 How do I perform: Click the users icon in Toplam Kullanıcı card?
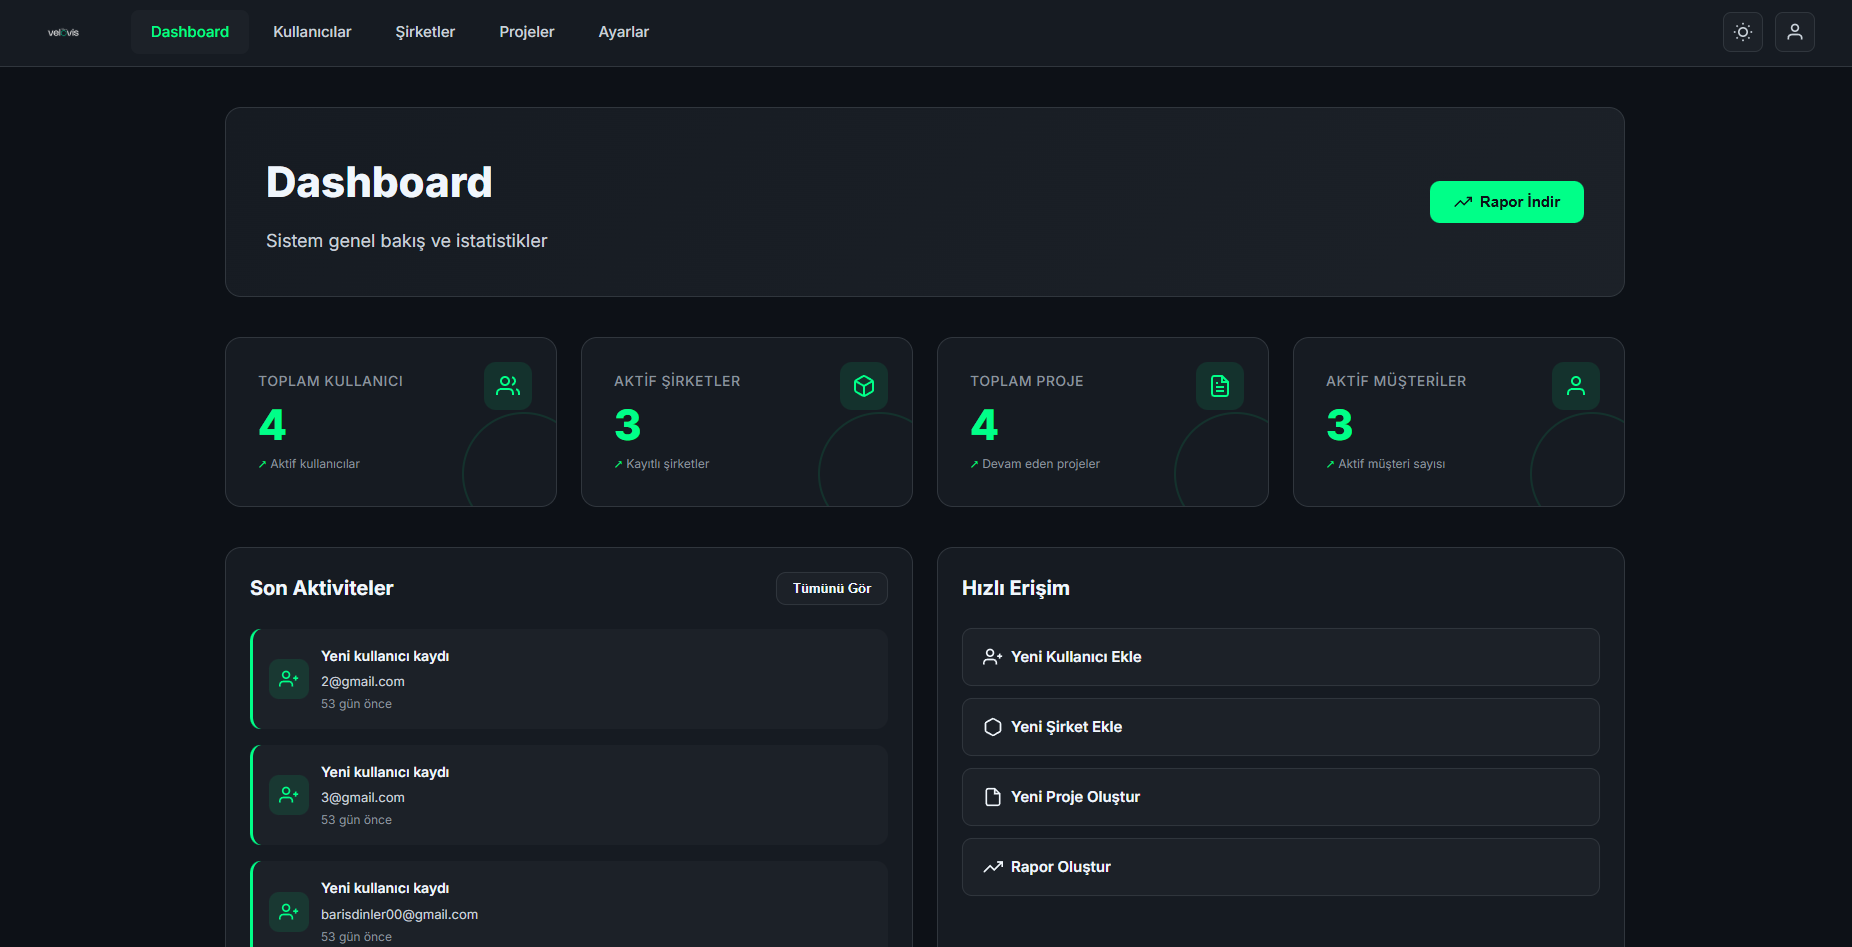pos(508,386)
